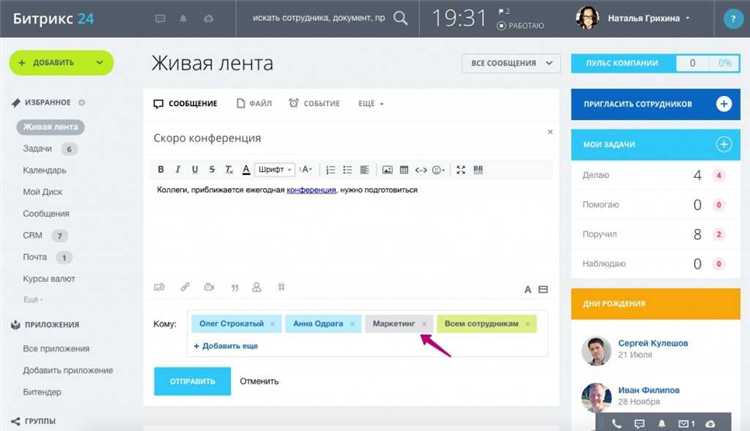The height and width of the screenshot is (431, 750).
Task: Insert a video using the camera icon
Action: [x=209, y=287]
